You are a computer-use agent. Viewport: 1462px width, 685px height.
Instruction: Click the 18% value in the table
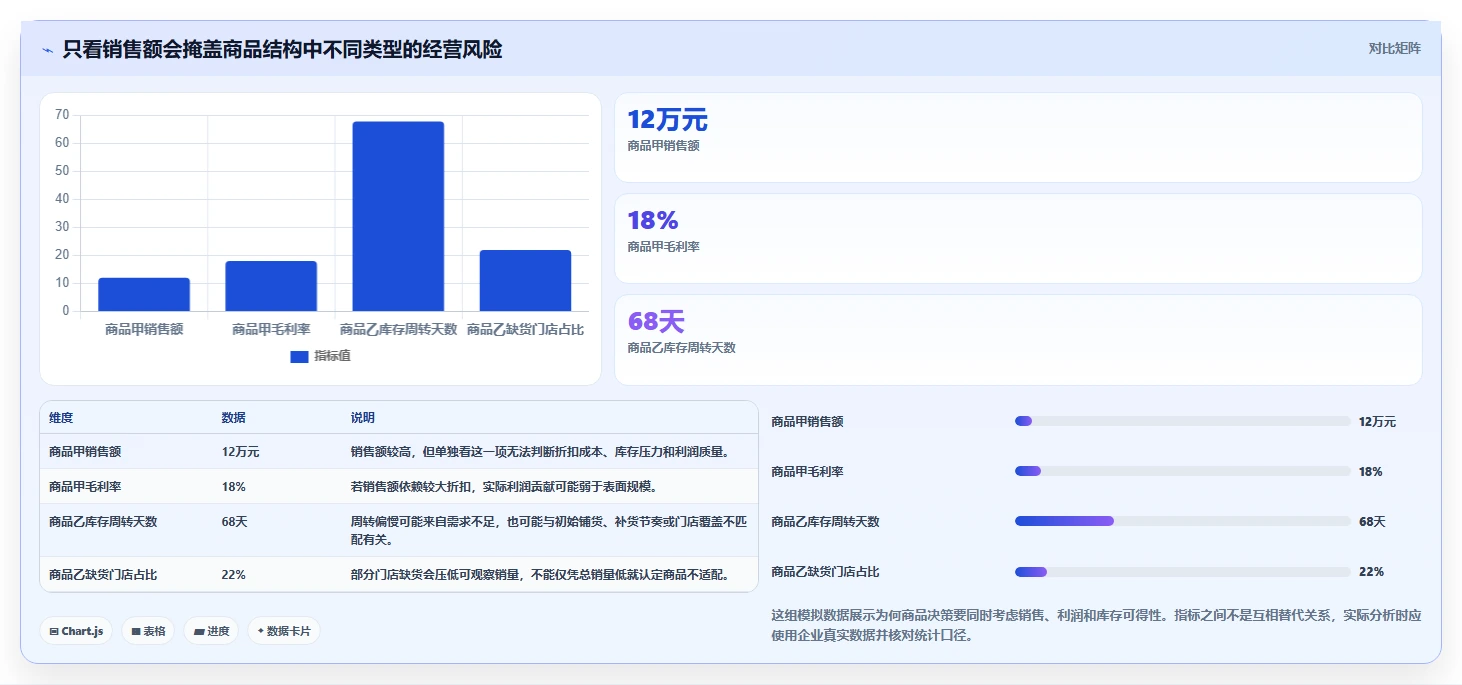(x=234, y=487)
